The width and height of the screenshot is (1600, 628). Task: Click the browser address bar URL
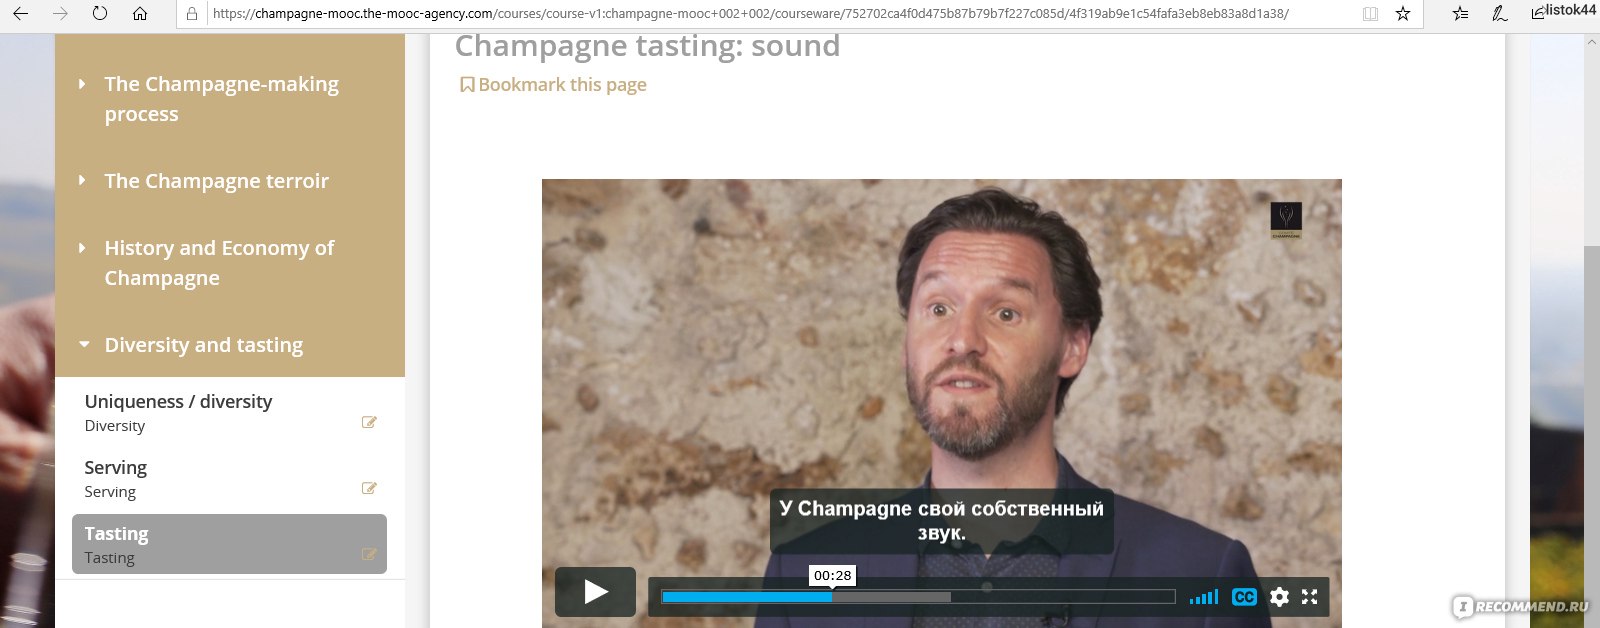pos(750,14)
